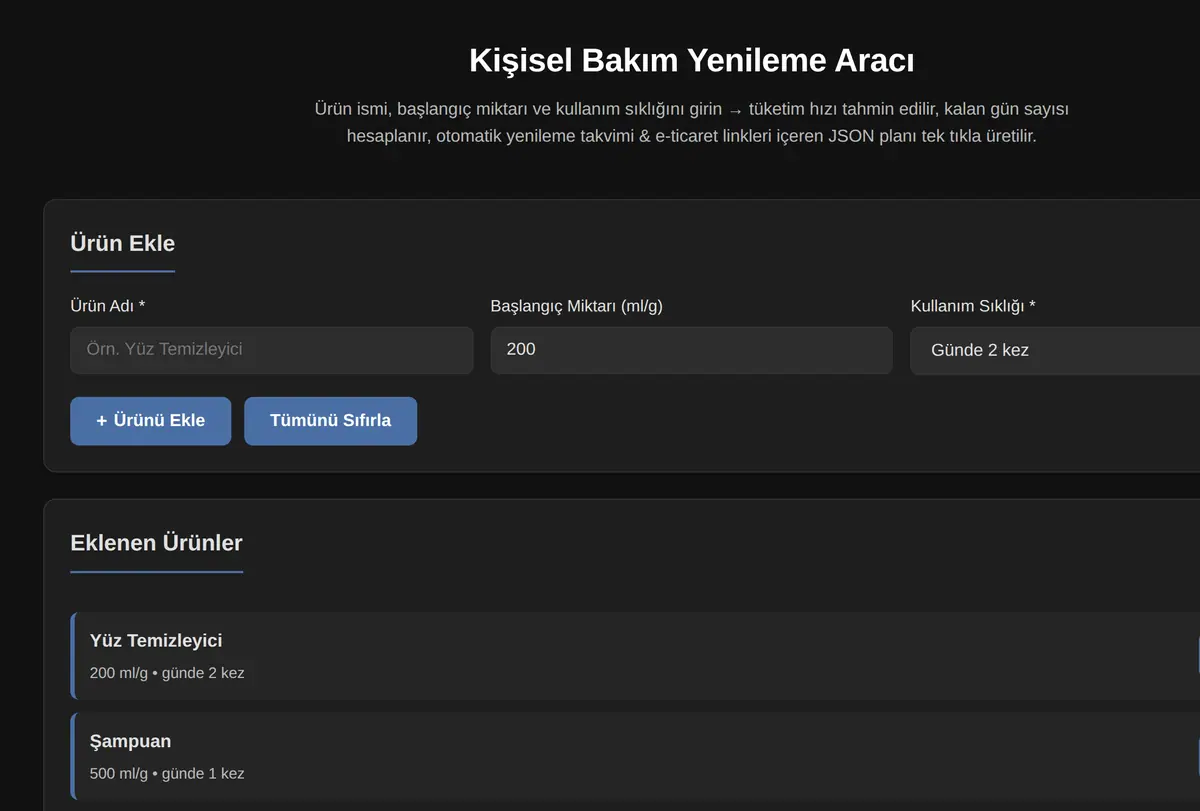Click the Ürün Adı * label

108,306
